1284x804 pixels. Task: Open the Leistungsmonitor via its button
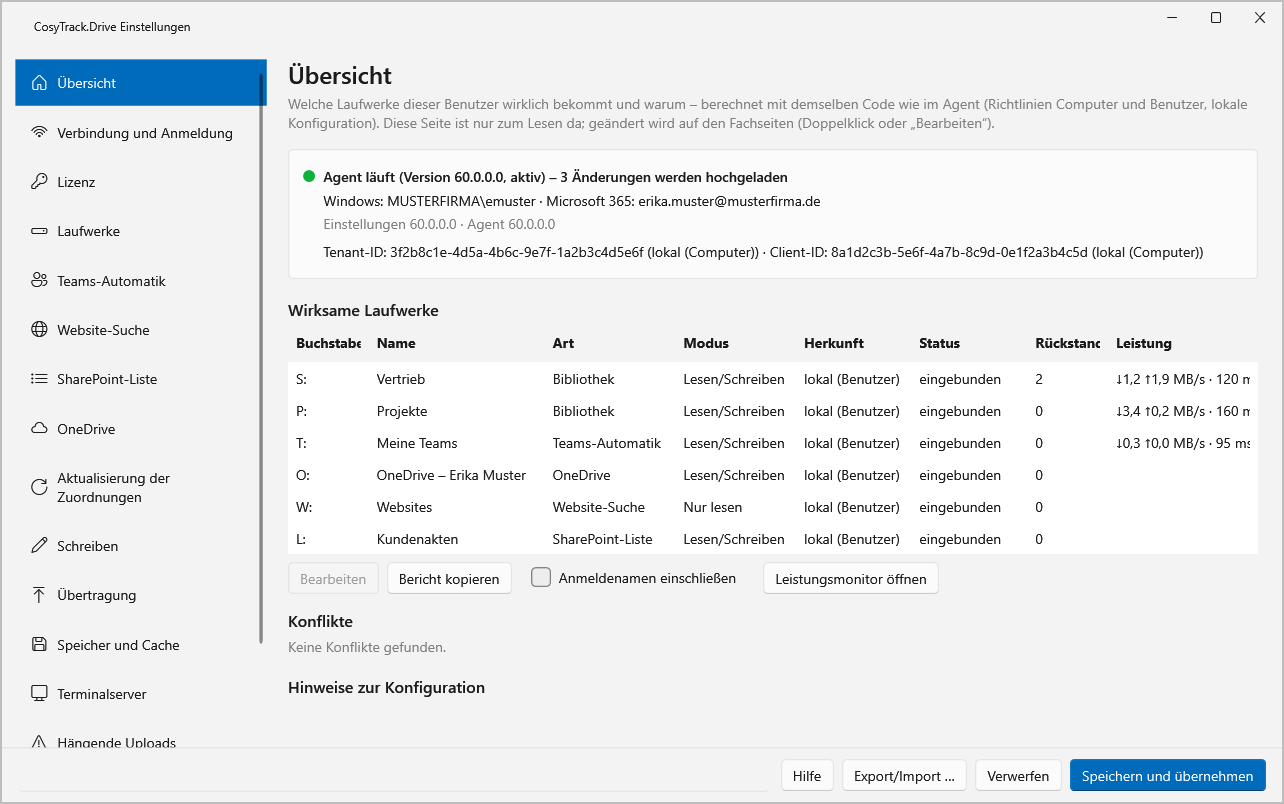point(851,579)
